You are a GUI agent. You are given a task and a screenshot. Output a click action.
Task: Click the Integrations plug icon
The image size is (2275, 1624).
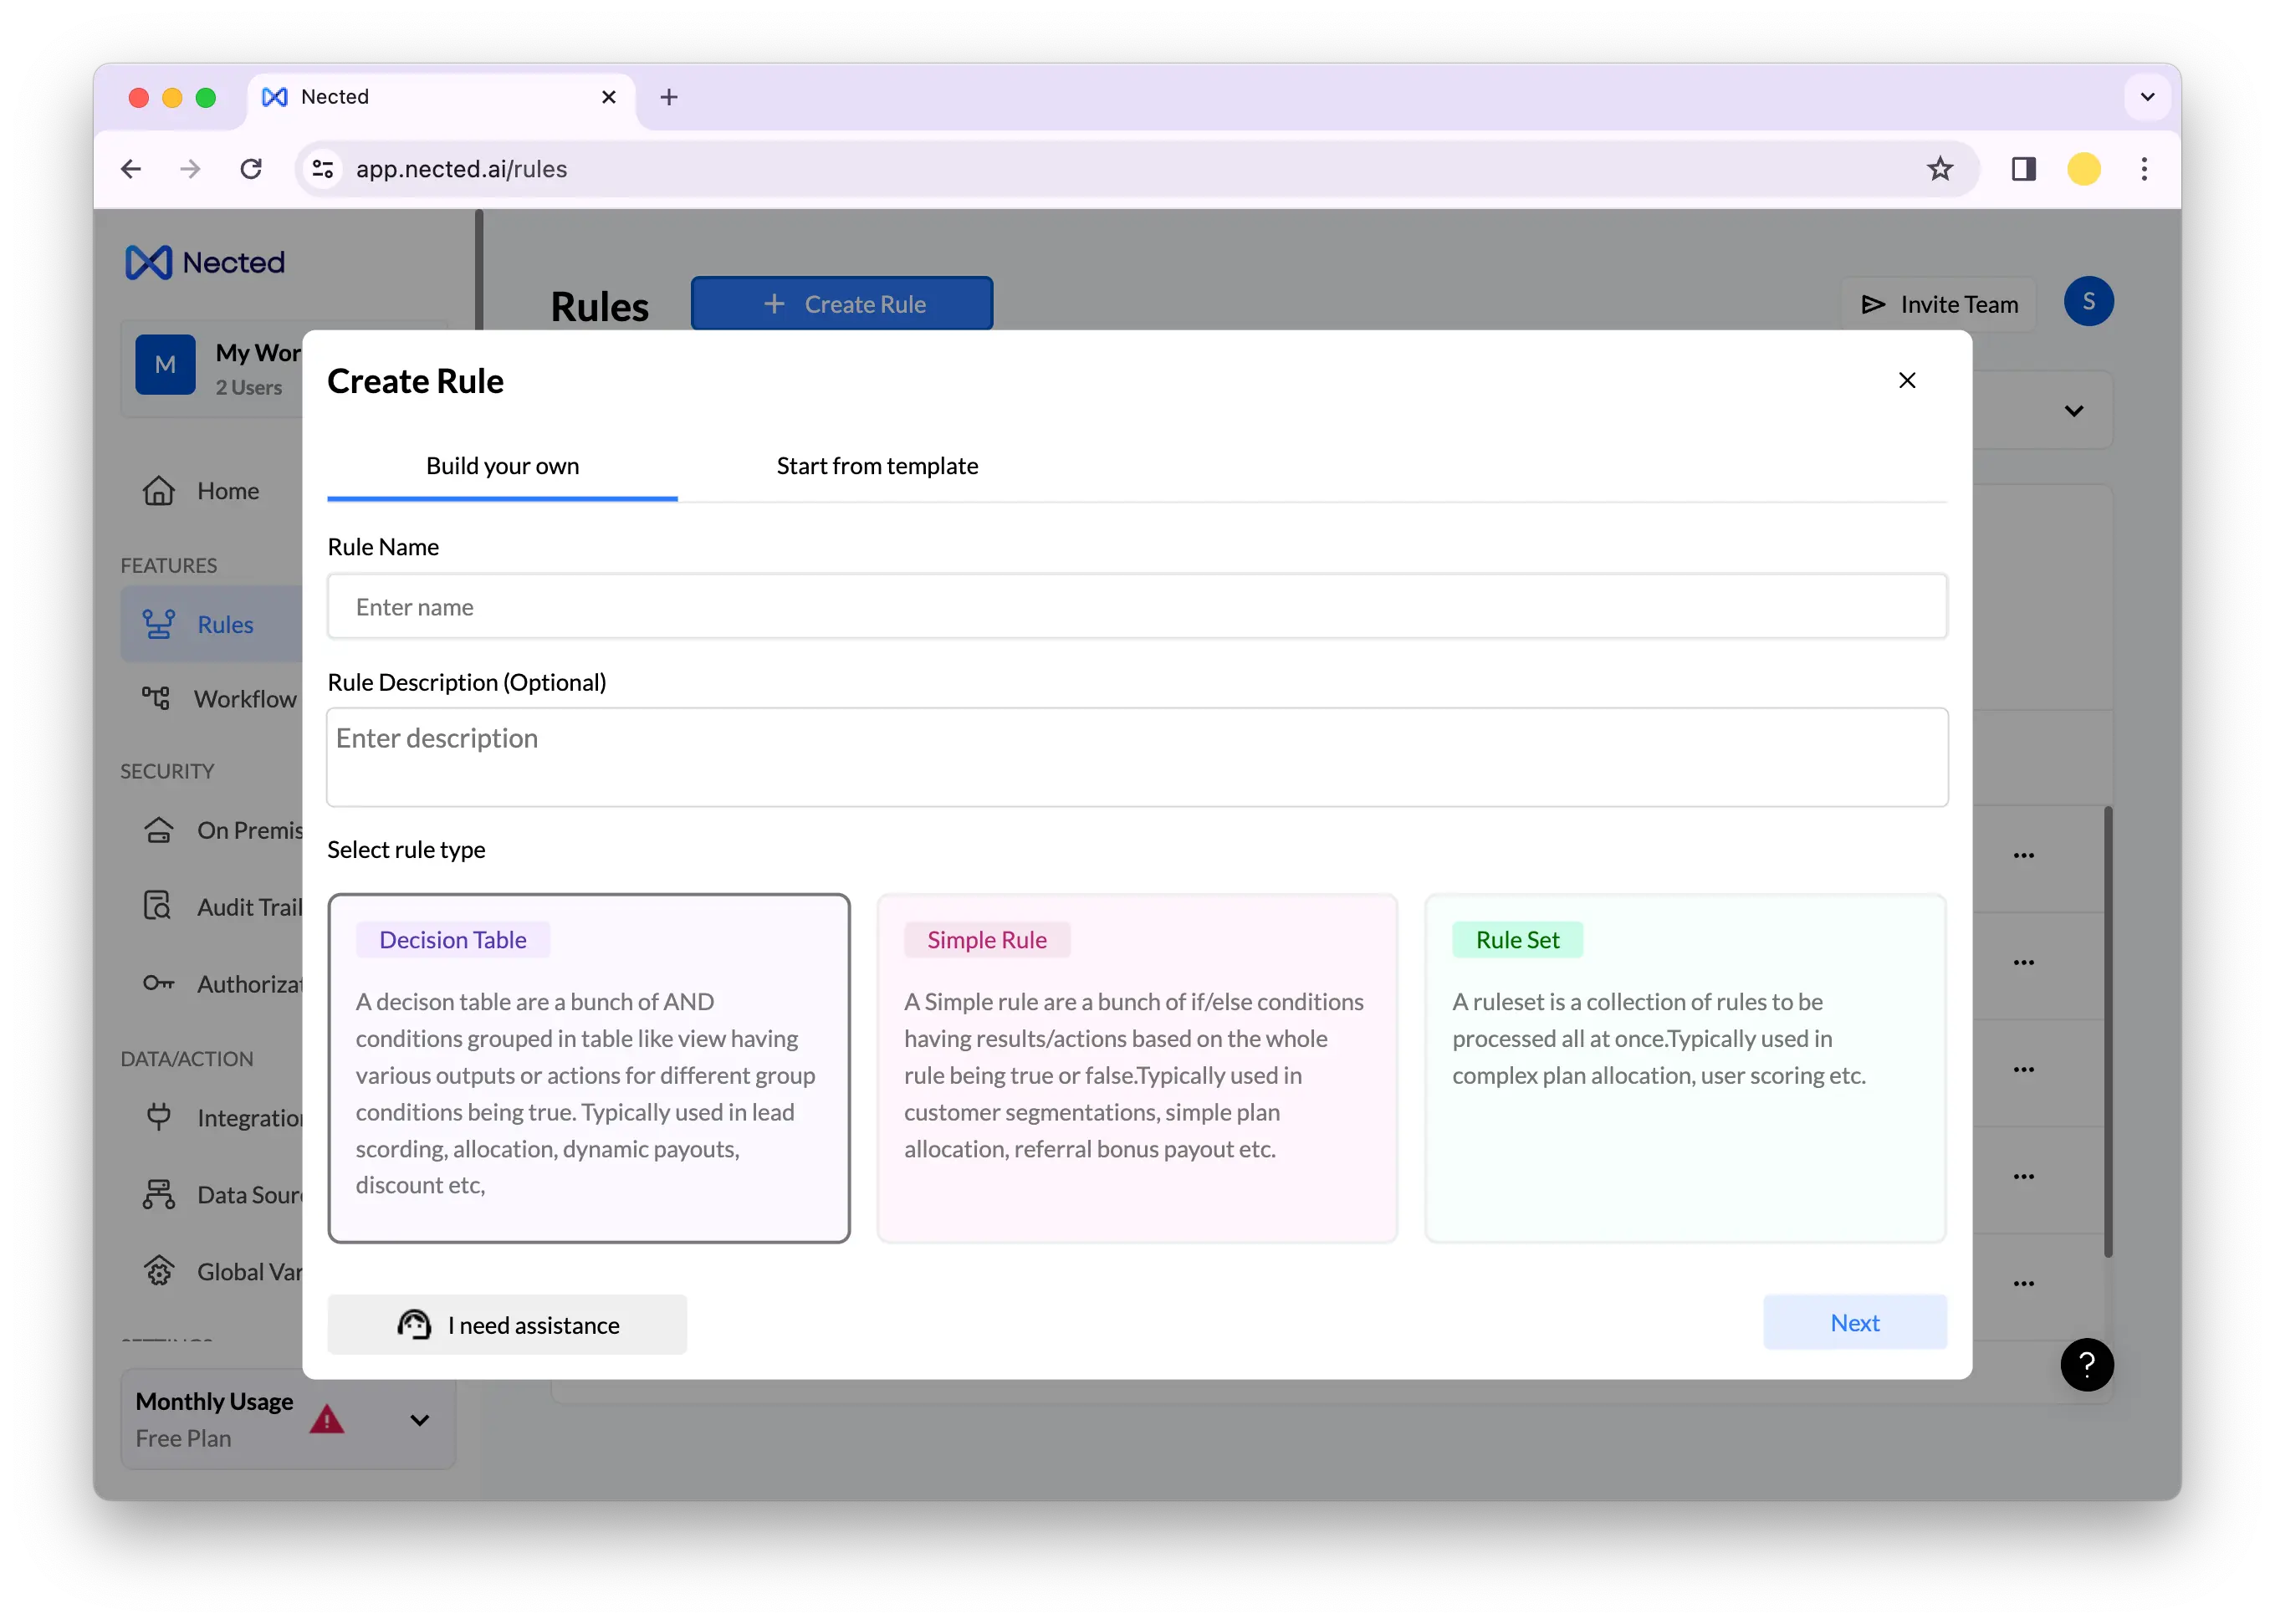pos(158,1116)
